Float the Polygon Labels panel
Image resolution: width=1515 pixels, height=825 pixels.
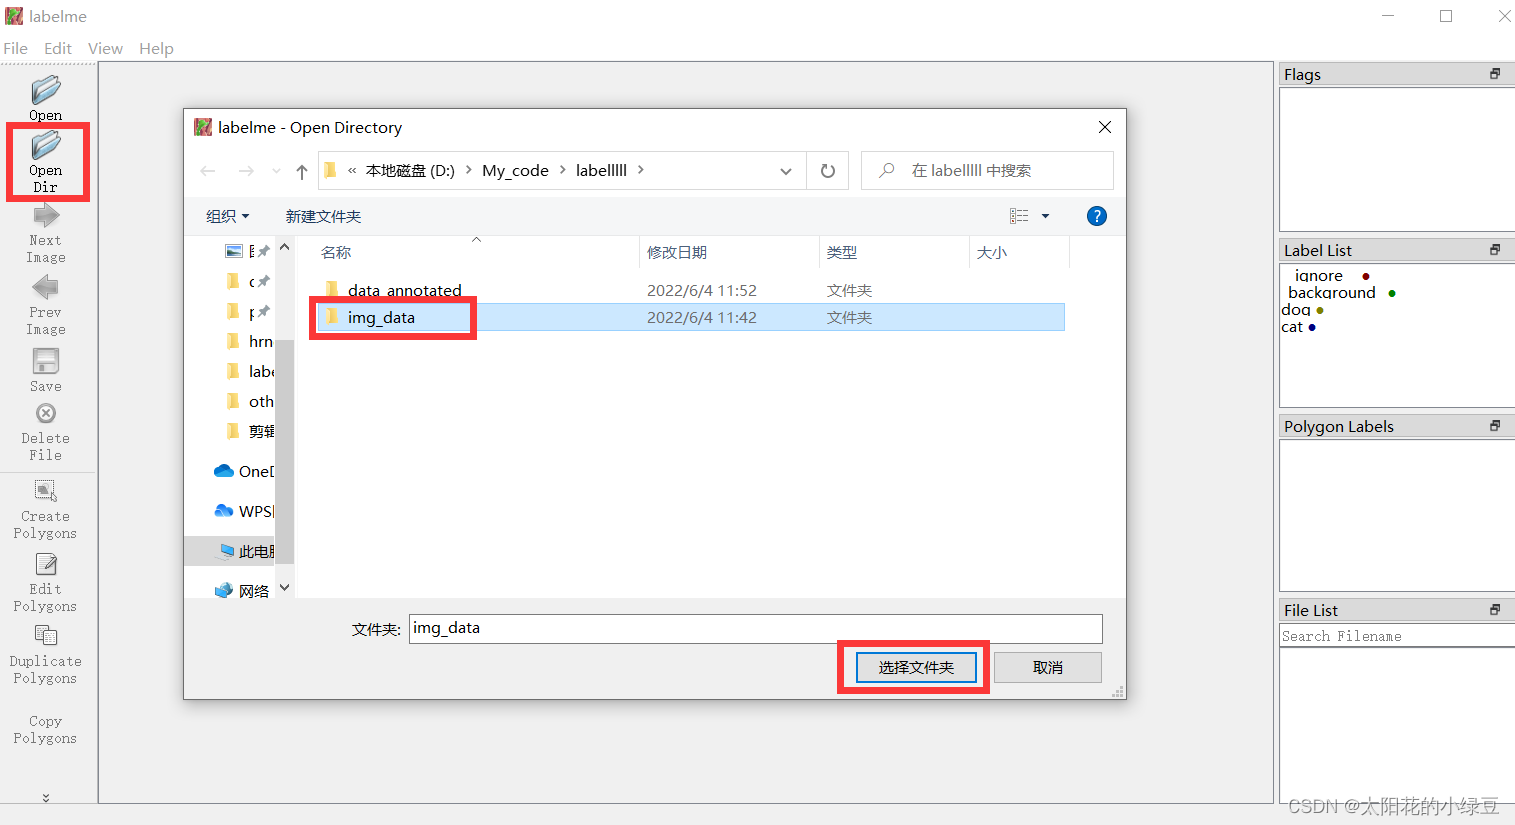coord(1495,426)
